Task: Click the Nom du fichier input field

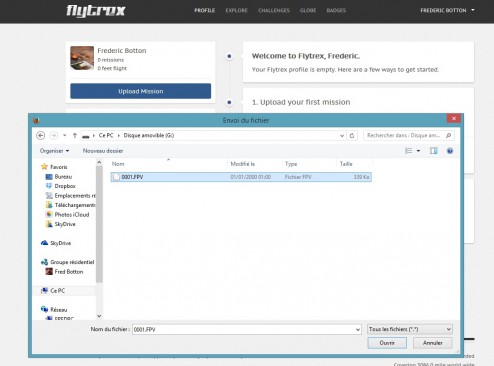Action: 246,330
